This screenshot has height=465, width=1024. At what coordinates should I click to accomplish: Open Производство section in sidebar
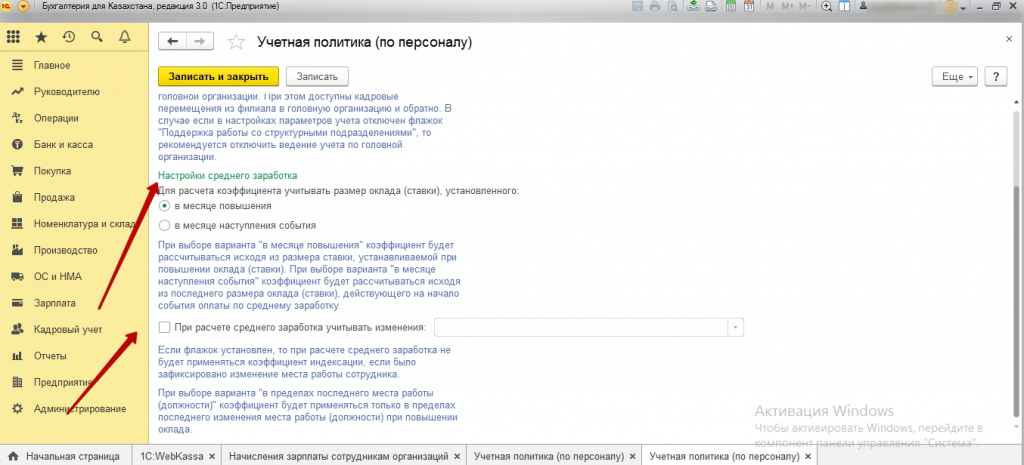[x=74, y=250]
